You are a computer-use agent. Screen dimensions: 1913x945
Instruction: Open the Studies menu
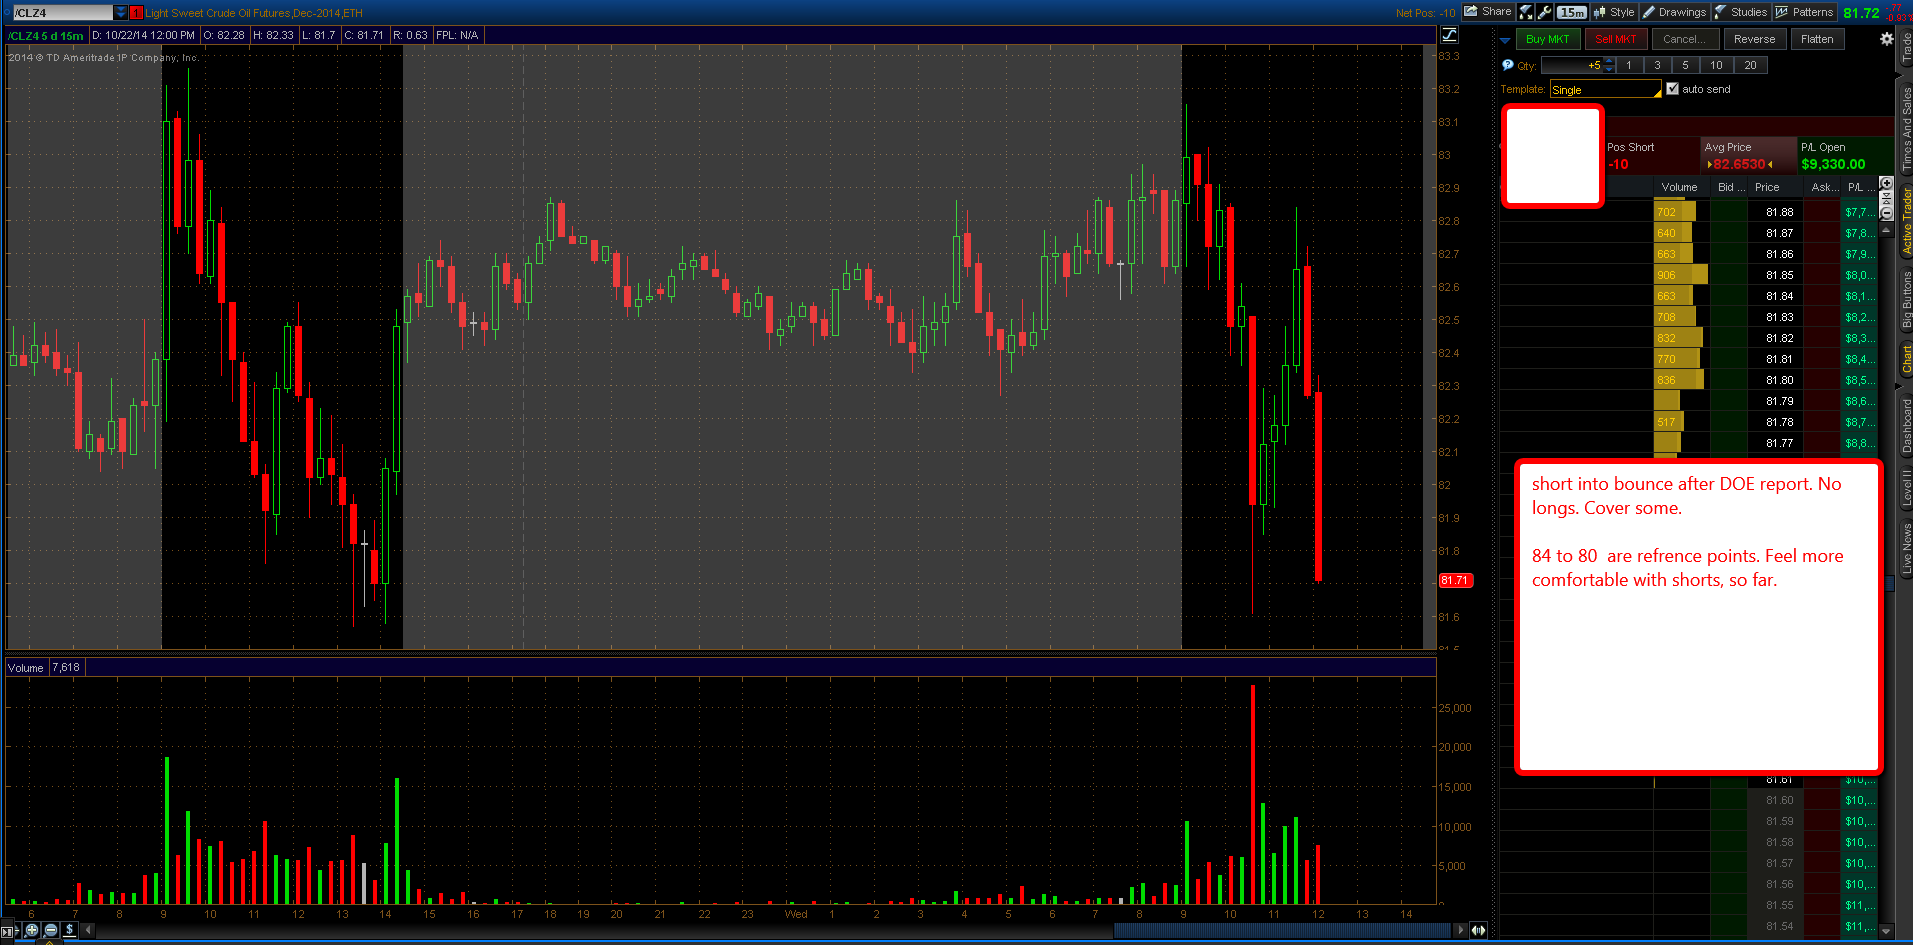coord(1741,12)
